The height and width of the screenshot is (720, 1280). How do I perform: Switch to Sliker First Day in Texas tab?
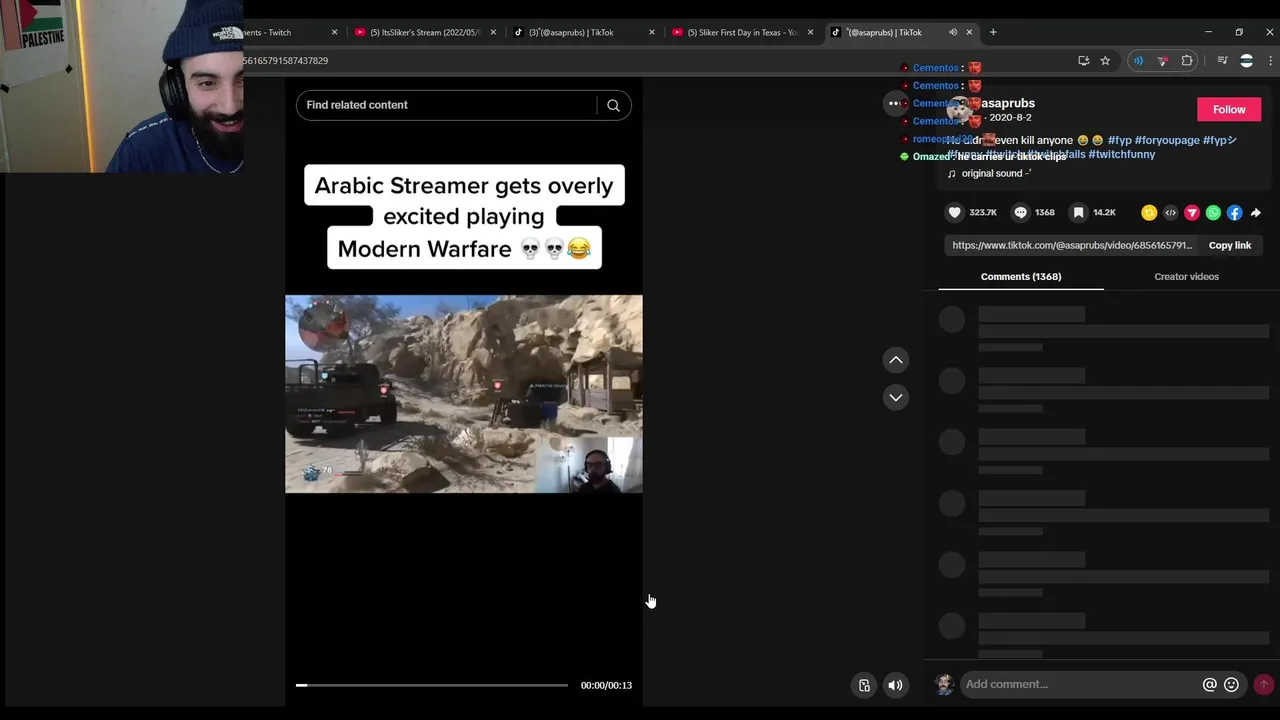pos(742,32)
